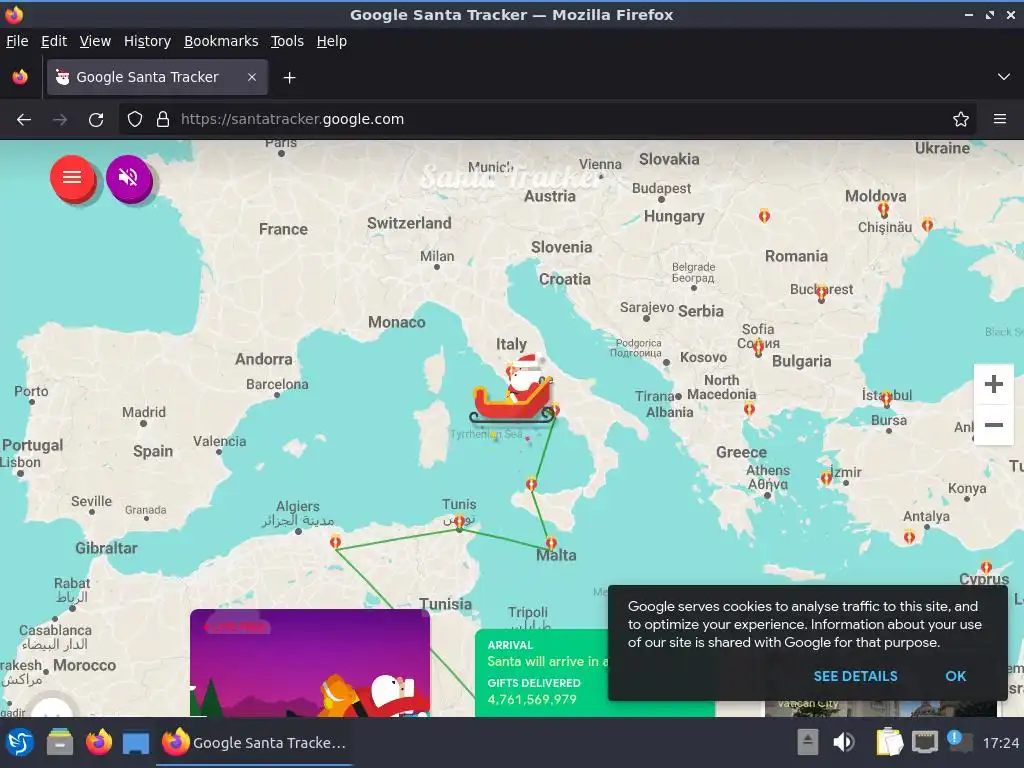Go forward one page
This screenshot has height=768, width=1024.
click(x=60, y=120)
